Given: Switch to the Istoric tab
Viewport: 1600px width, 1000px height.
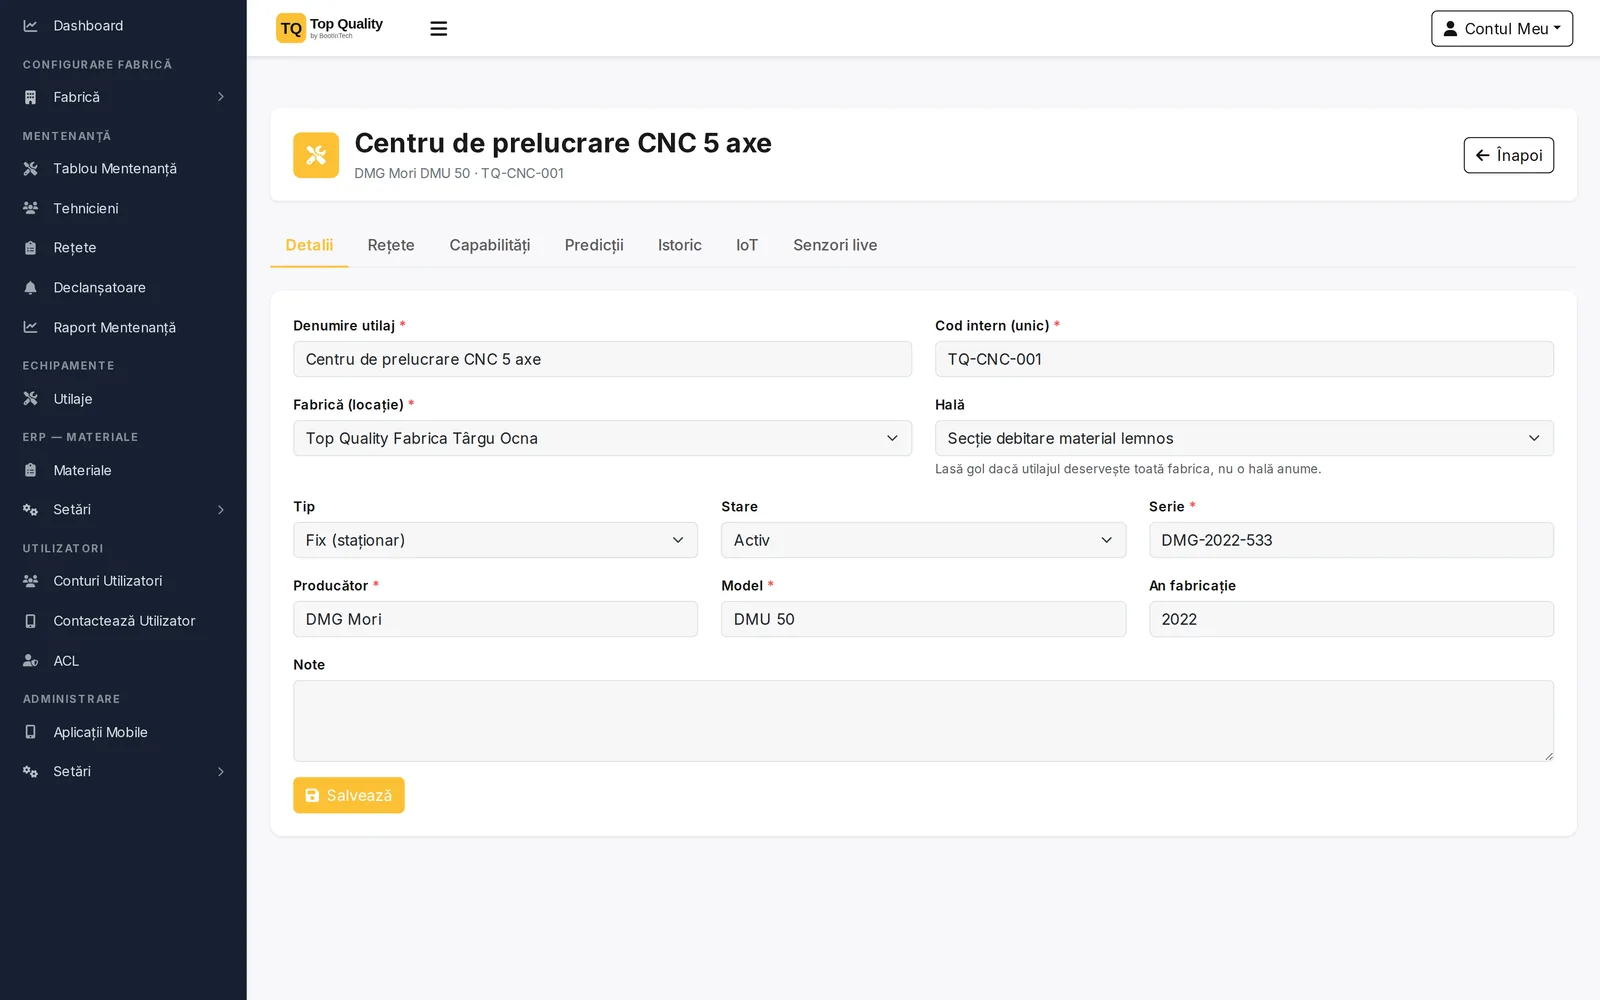Looking at the screenshot, I should tap(680, 245).
